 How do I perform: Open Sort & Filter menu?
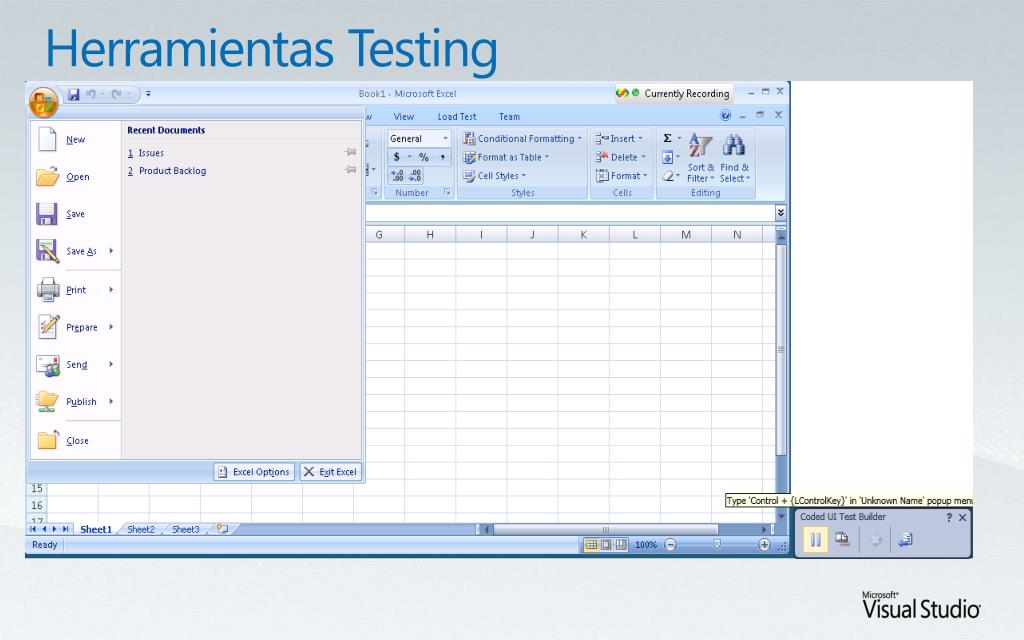701,158
